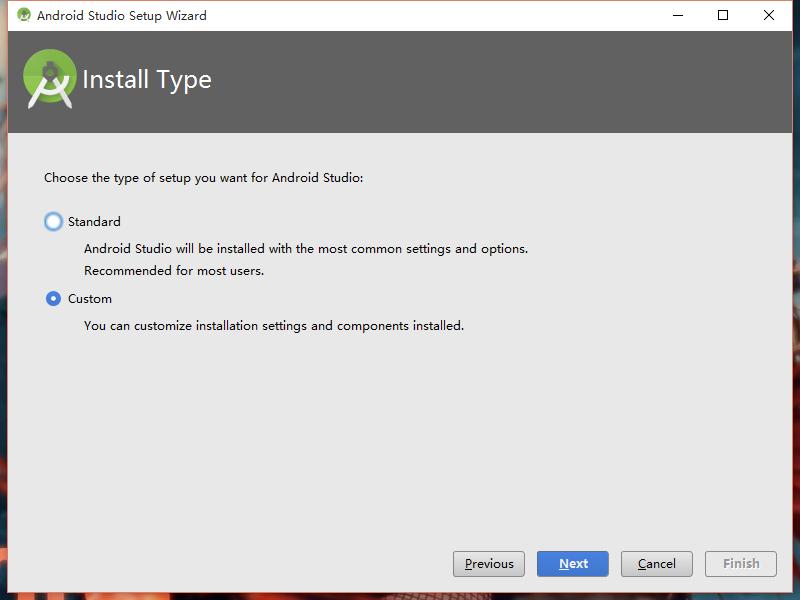800x600 pixels.
Task: Close the Android Studio Setup Wizard
Action: point(769,16)
